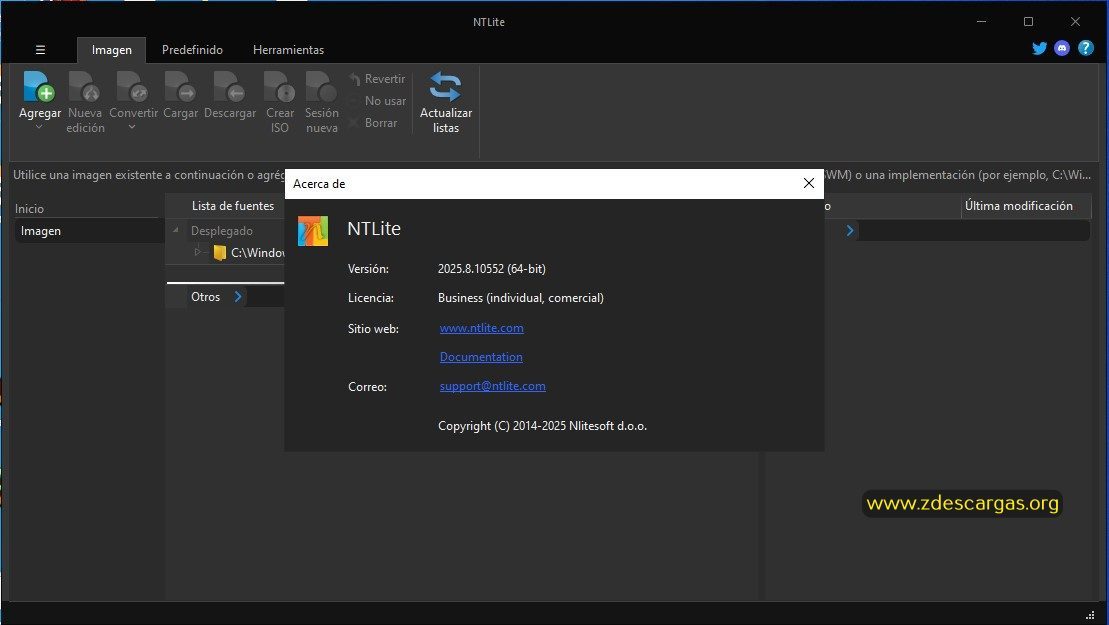
Task: Click the version 2025.8.10552 text
Action: click(x=492, y=269)
